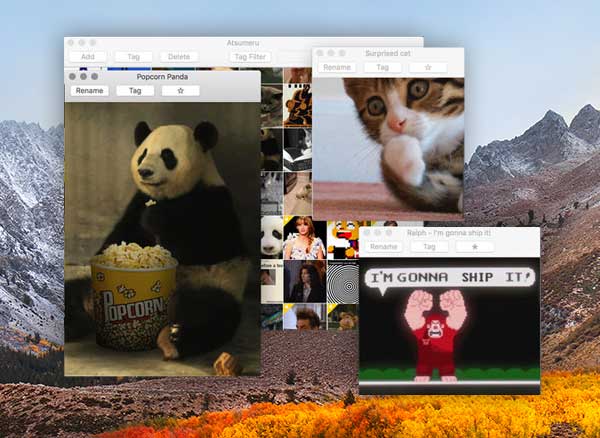This screenshot has height=438, width=600.
Task: Click Rename in the Surprised cat window
Action: point(337,67)
